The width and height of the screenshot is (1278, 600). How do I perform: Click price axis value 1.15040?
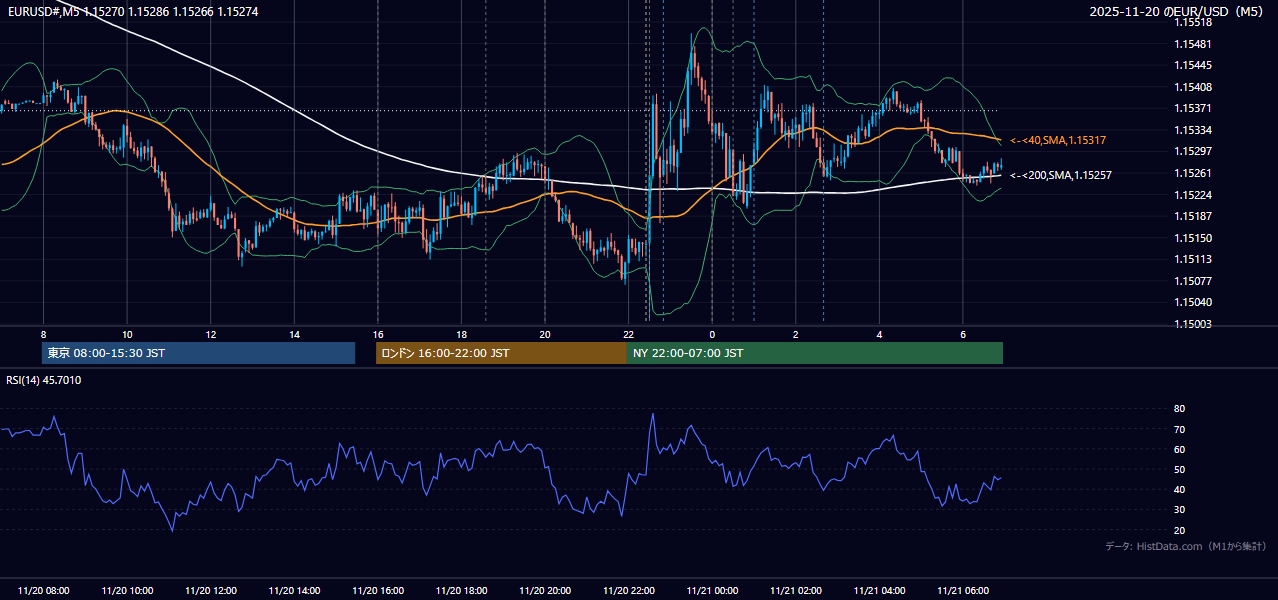click(x=1193, y=302)
